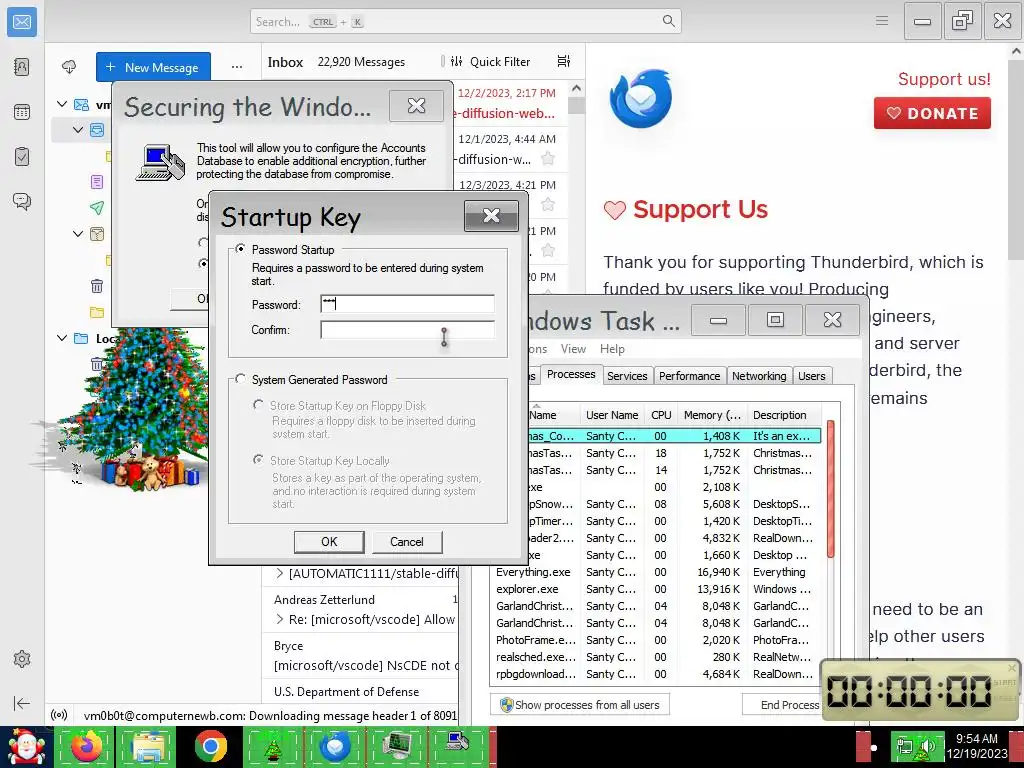
Task: Click the Get Messages cloud icon
Action: pos(69,67)
